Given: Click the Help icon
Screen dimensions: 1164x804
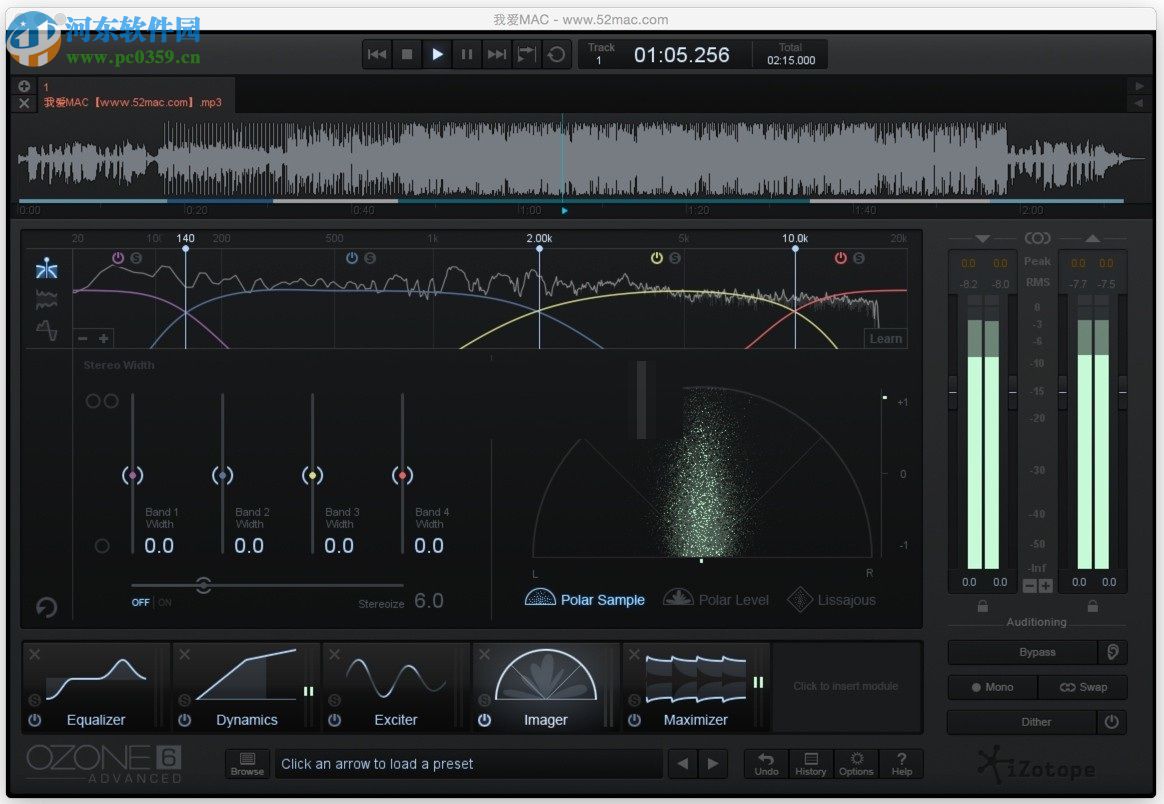Looking at the screenshot, I should tap(901, 763).
